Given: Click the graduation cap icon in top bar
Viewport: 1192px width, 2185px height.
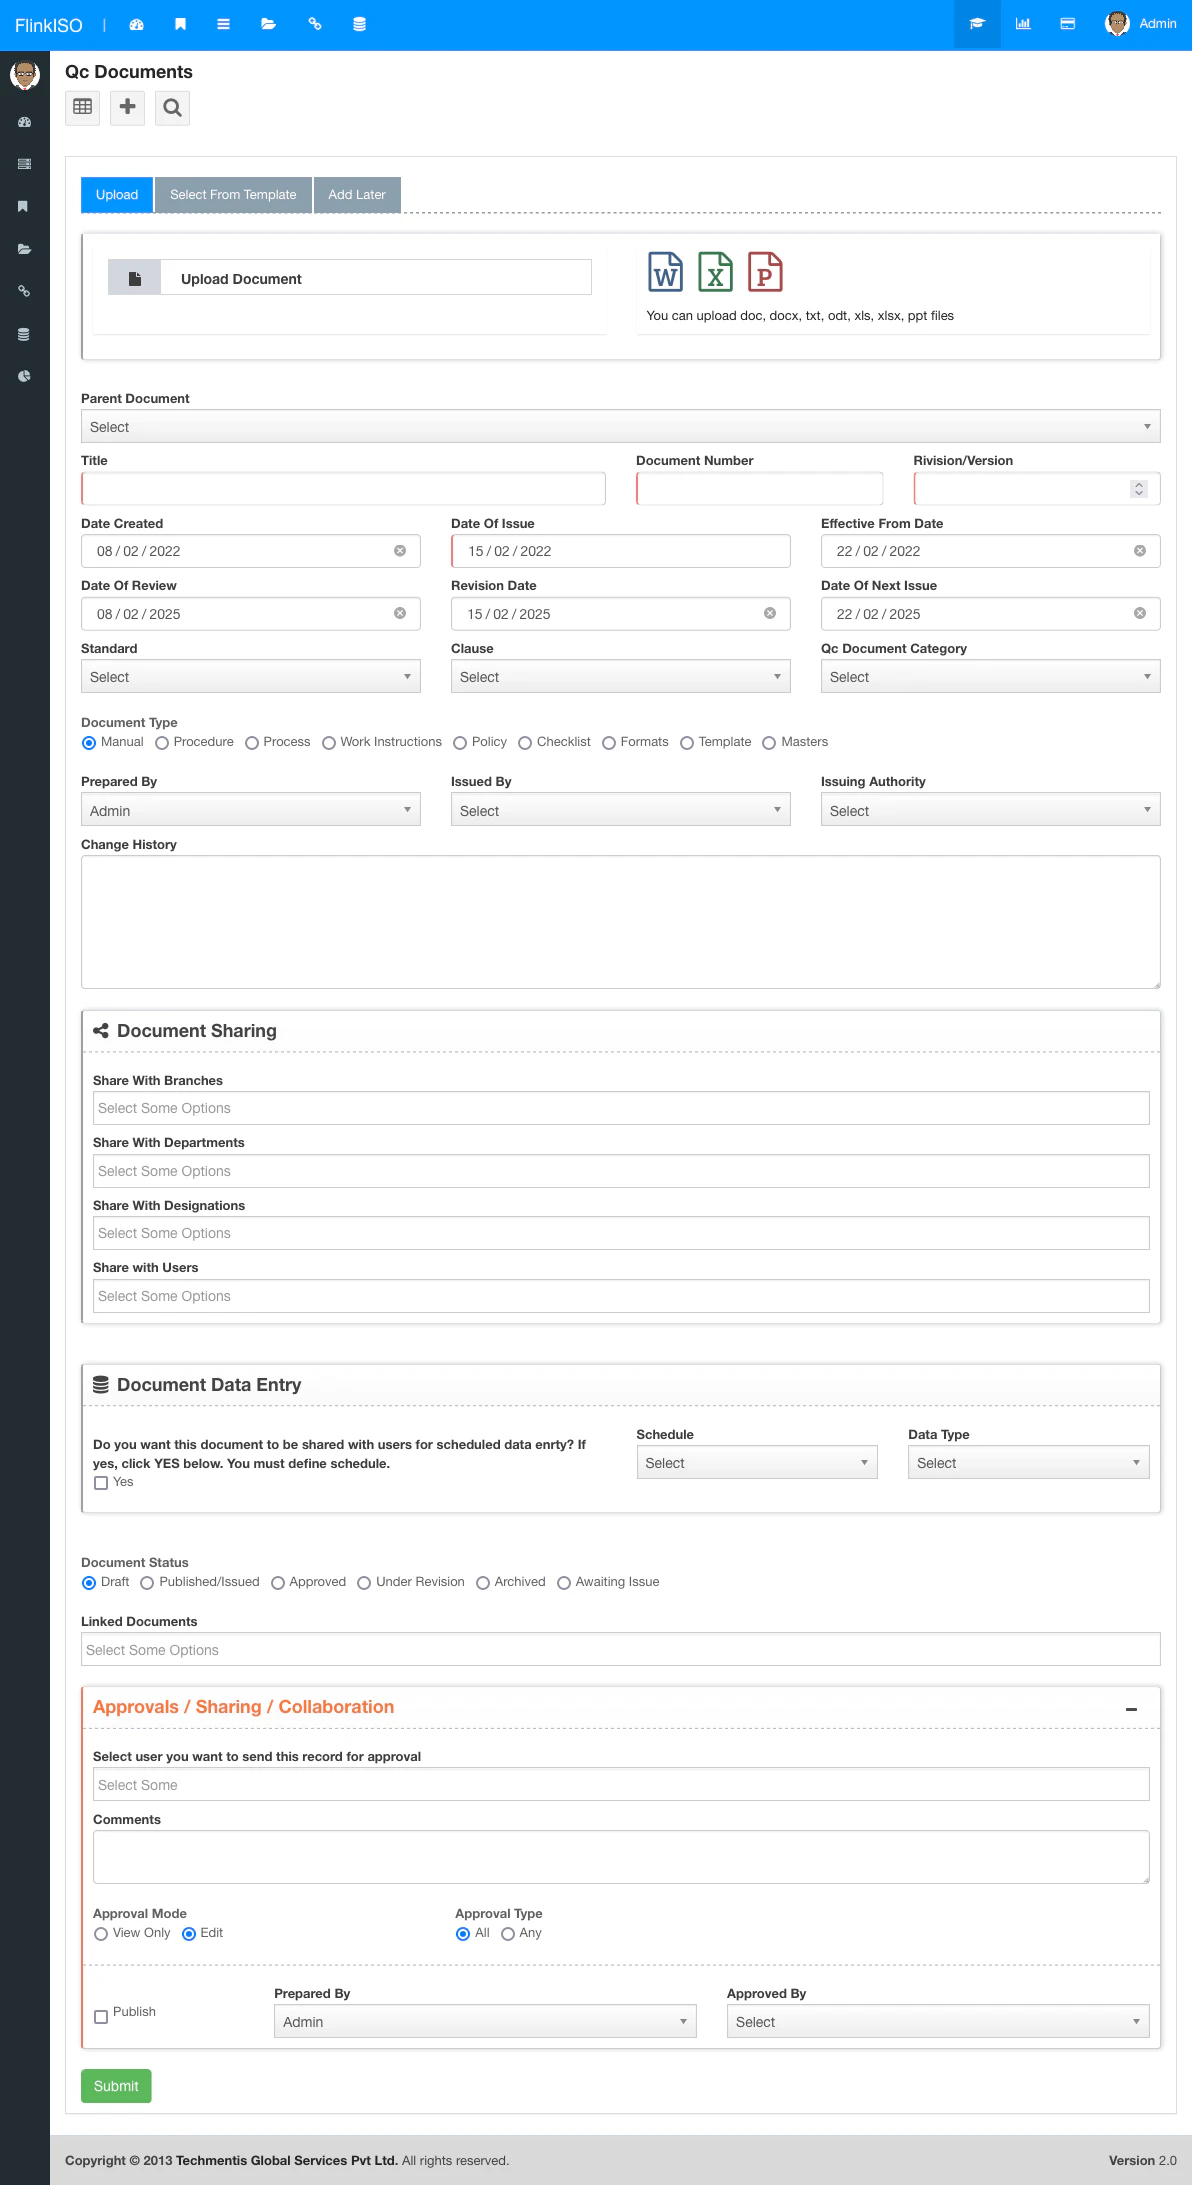Looking at the screenshot, I should click(x=977, y=24).
